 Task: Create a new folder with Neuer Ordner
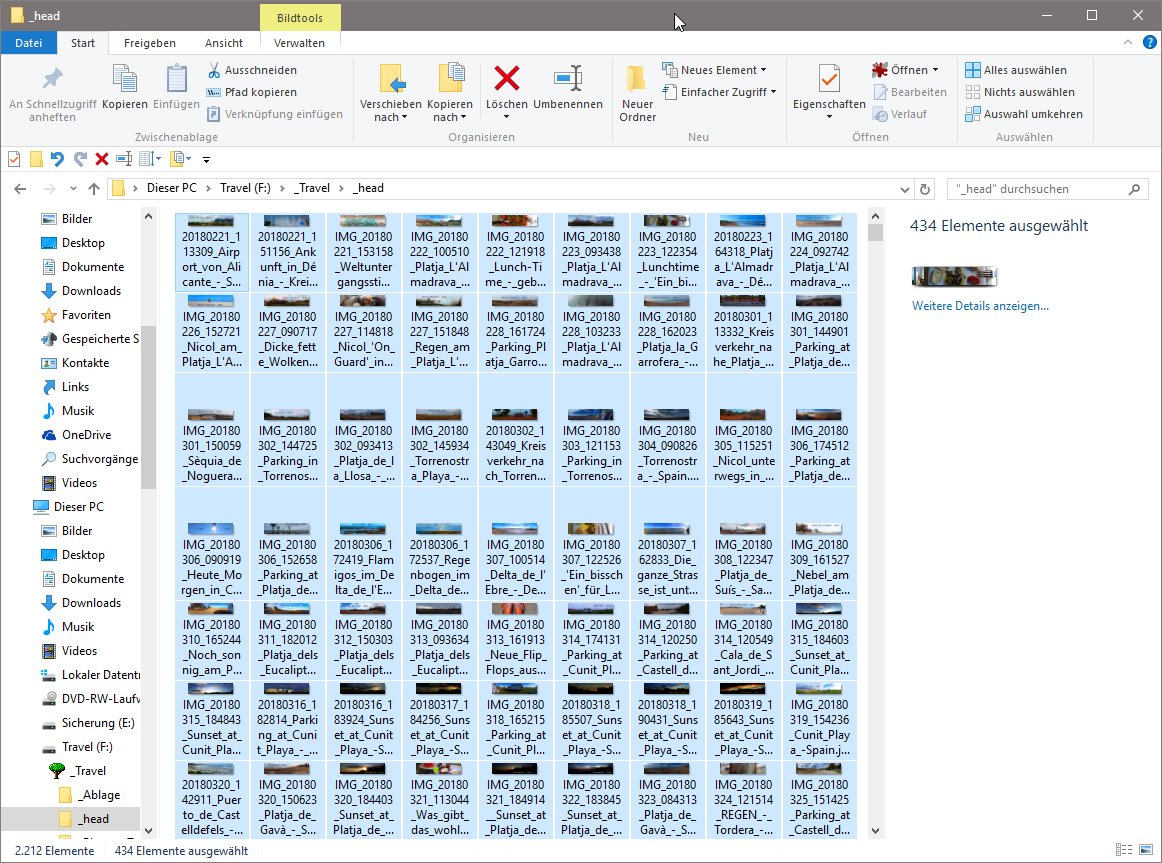click(x=637, y=82)
